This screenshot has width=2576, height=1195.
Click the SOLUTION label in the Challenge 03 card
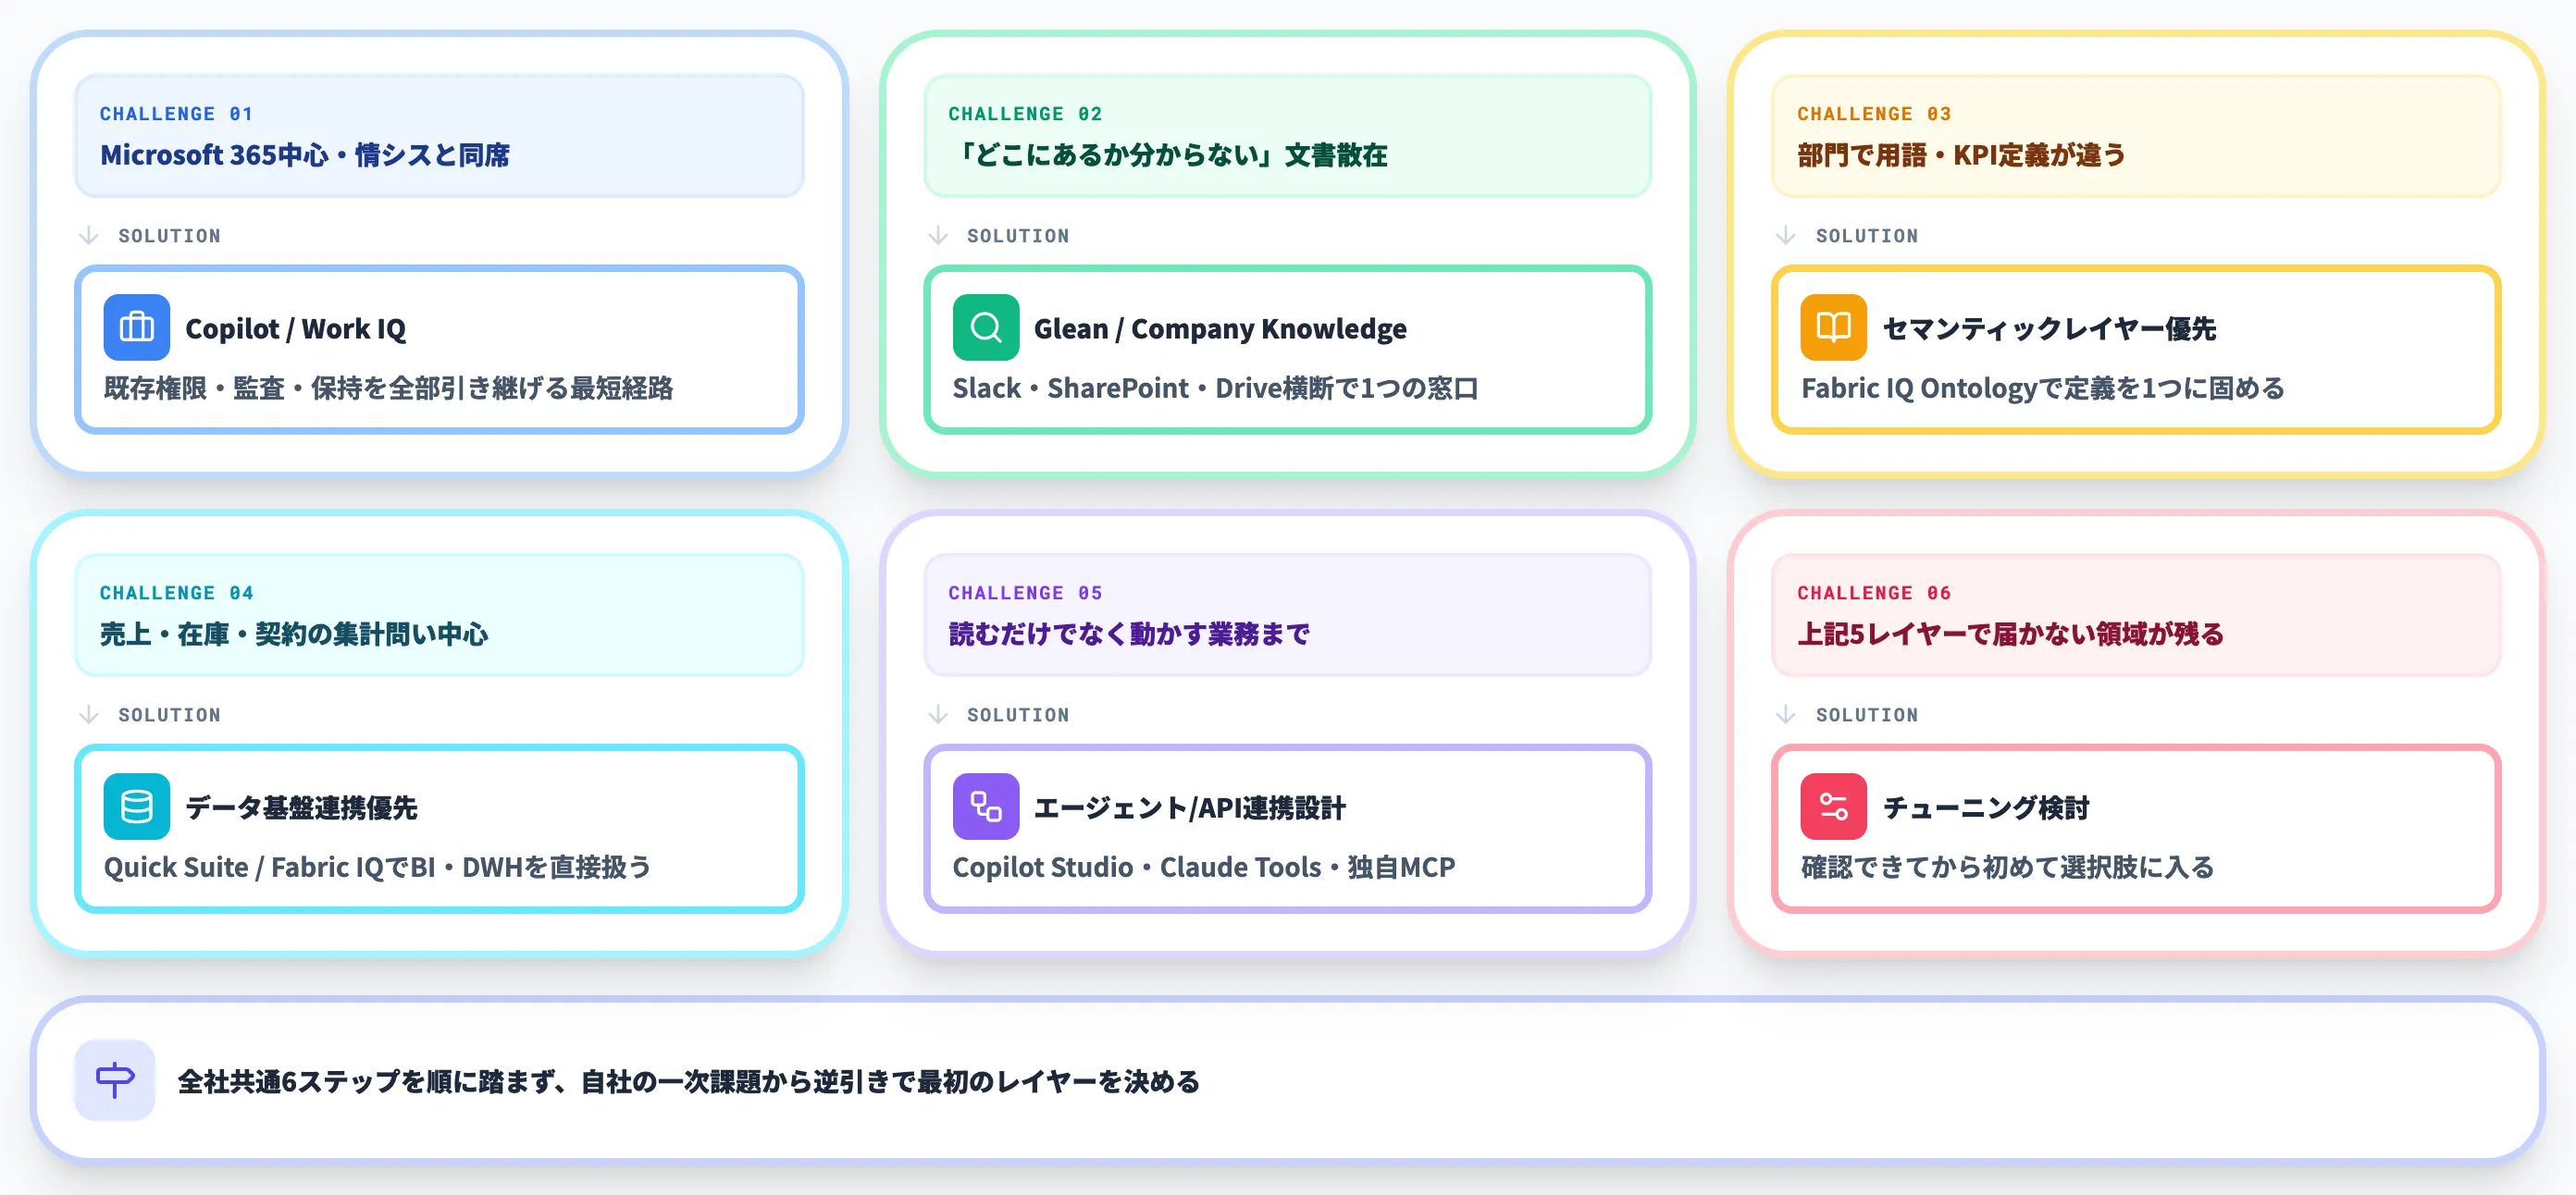[x=1867, y=236]
